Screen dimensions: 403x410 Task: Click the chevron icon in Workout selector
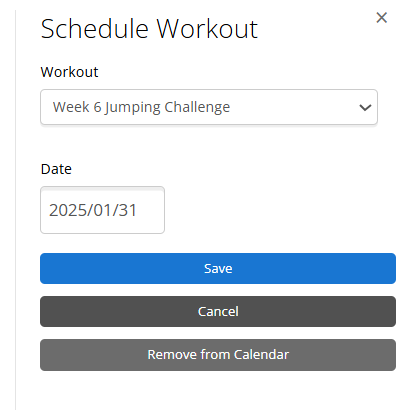pos(365,107)
